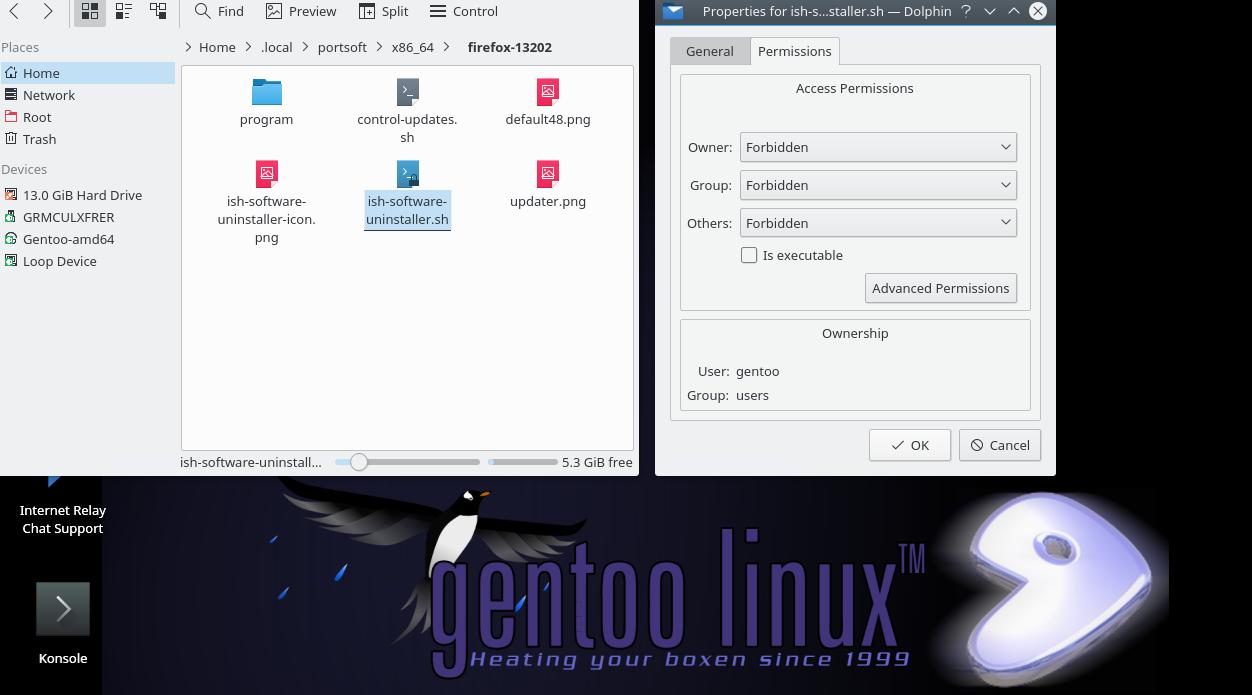This screenshot has width=1252, height=695.
Task: Open Root place in sidebar
Action: [88, 117]
